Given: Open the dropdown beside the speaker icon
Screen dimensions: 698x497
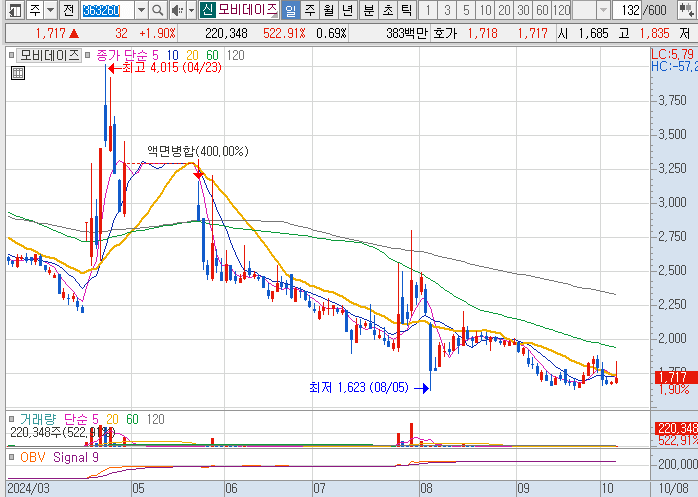Looking at the screenshot, I should (x=191, y=10).
